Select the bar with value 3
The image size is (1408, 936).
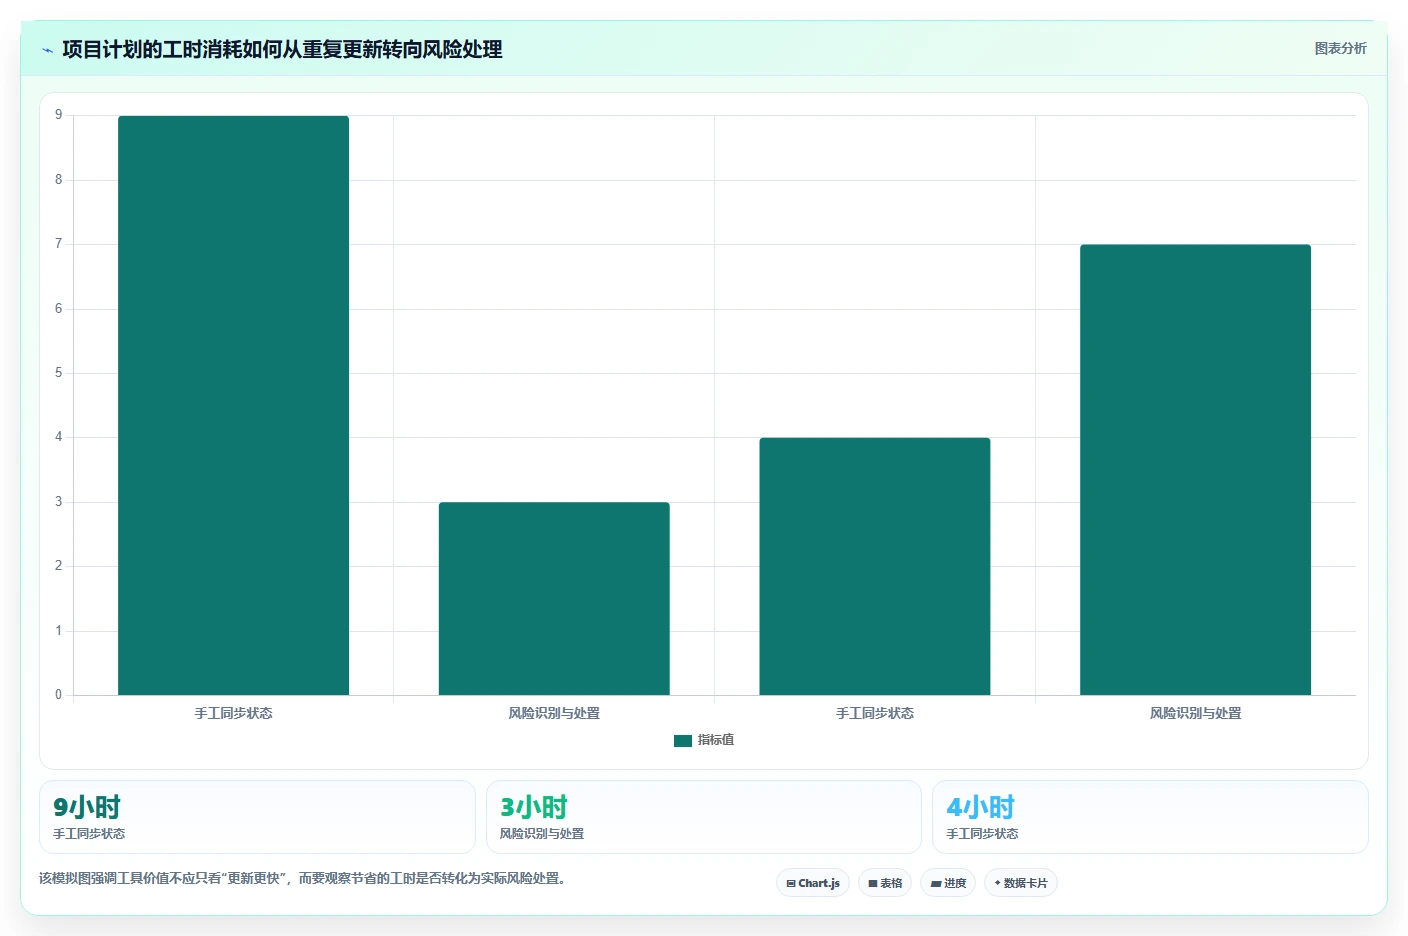click(x=554, y=598)
